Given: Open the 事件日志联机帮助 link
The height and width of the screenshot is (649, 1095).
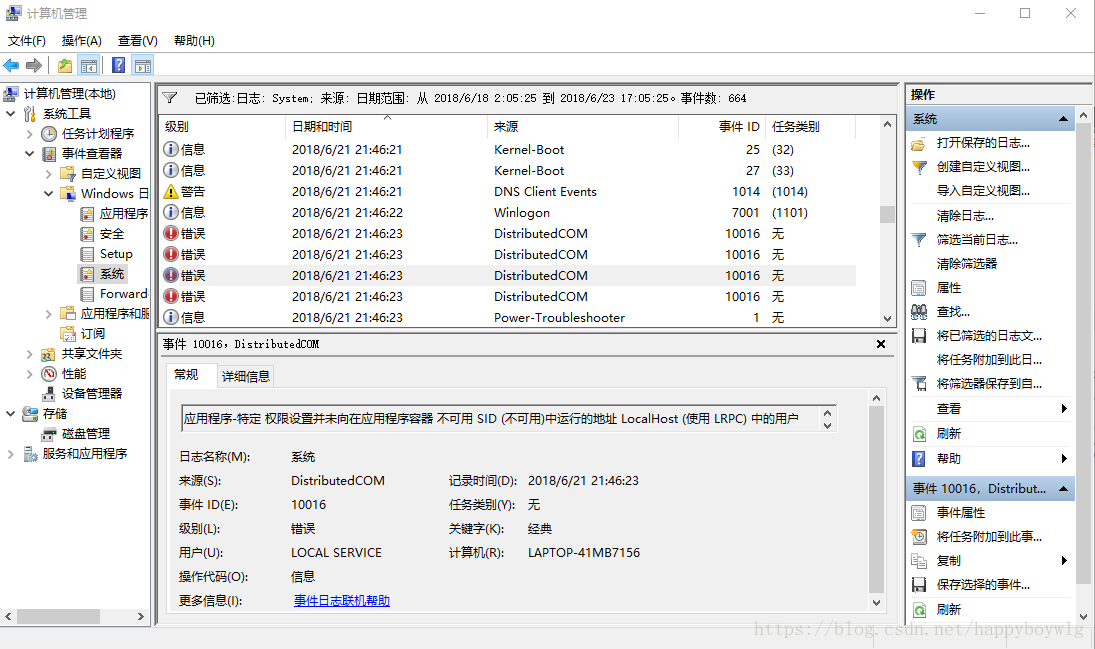Looking at the screenshot, I should pos(341,601).
